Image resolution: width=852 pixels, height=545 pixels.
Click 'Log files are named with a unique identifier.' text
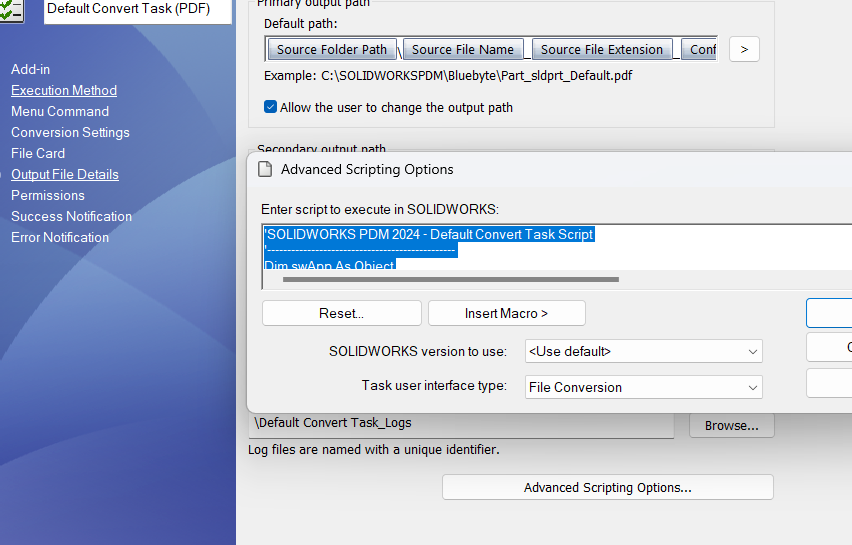pyautogui.click(x=374, y=450)
